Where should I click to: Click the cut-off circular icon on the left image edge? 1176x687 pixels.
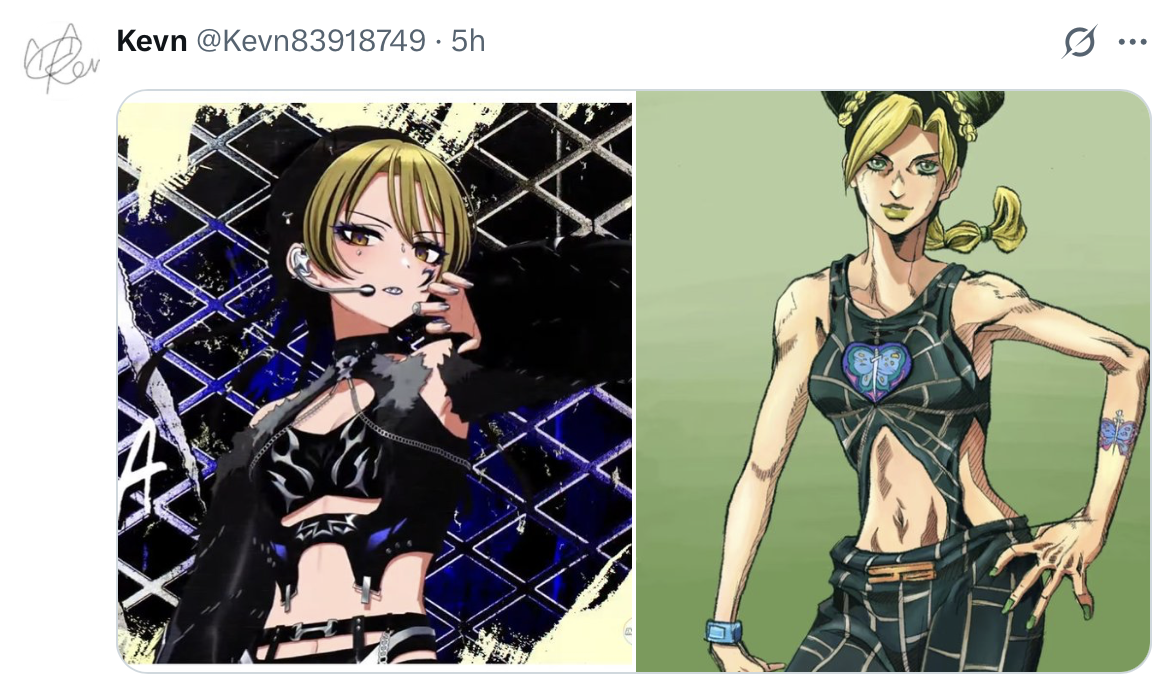[628, 632]
